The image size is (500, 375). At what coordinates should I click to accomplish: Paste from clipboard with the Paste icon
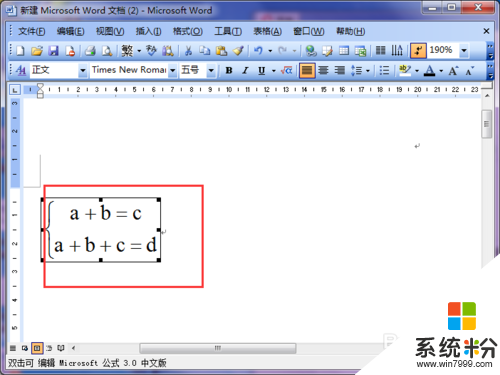tap(221, 51)
